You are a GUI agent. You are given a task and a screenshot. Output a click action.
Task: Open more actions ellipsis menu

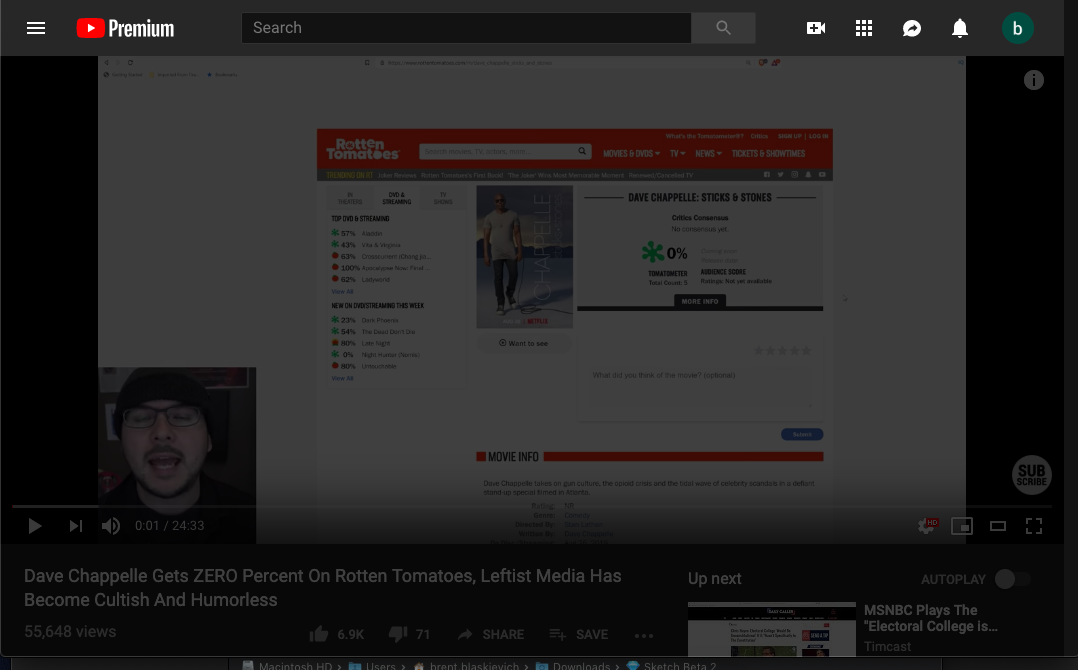644,636
